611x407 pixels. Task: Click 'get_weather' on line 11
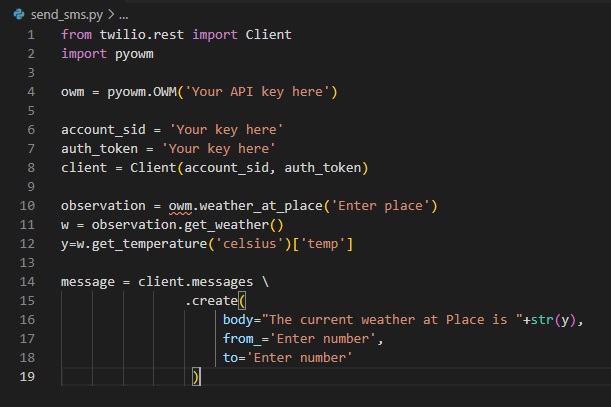click(226, 225)
